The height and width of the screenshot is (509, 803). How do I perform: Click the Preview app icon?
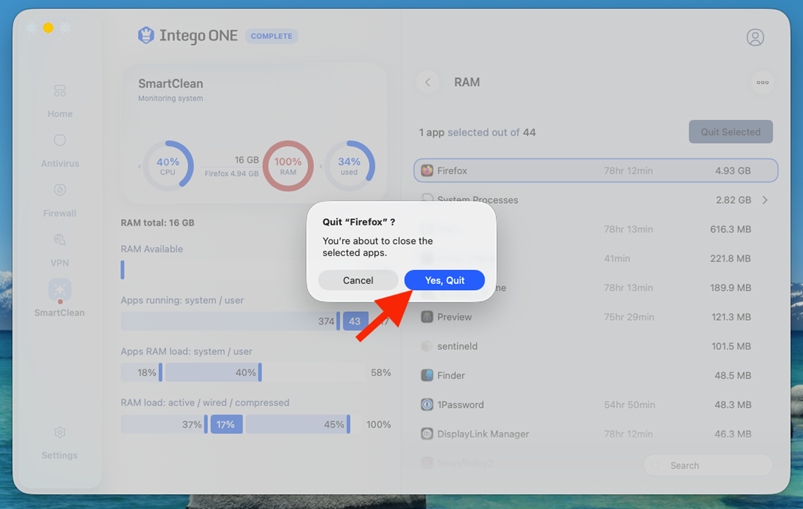click(427, 317)
